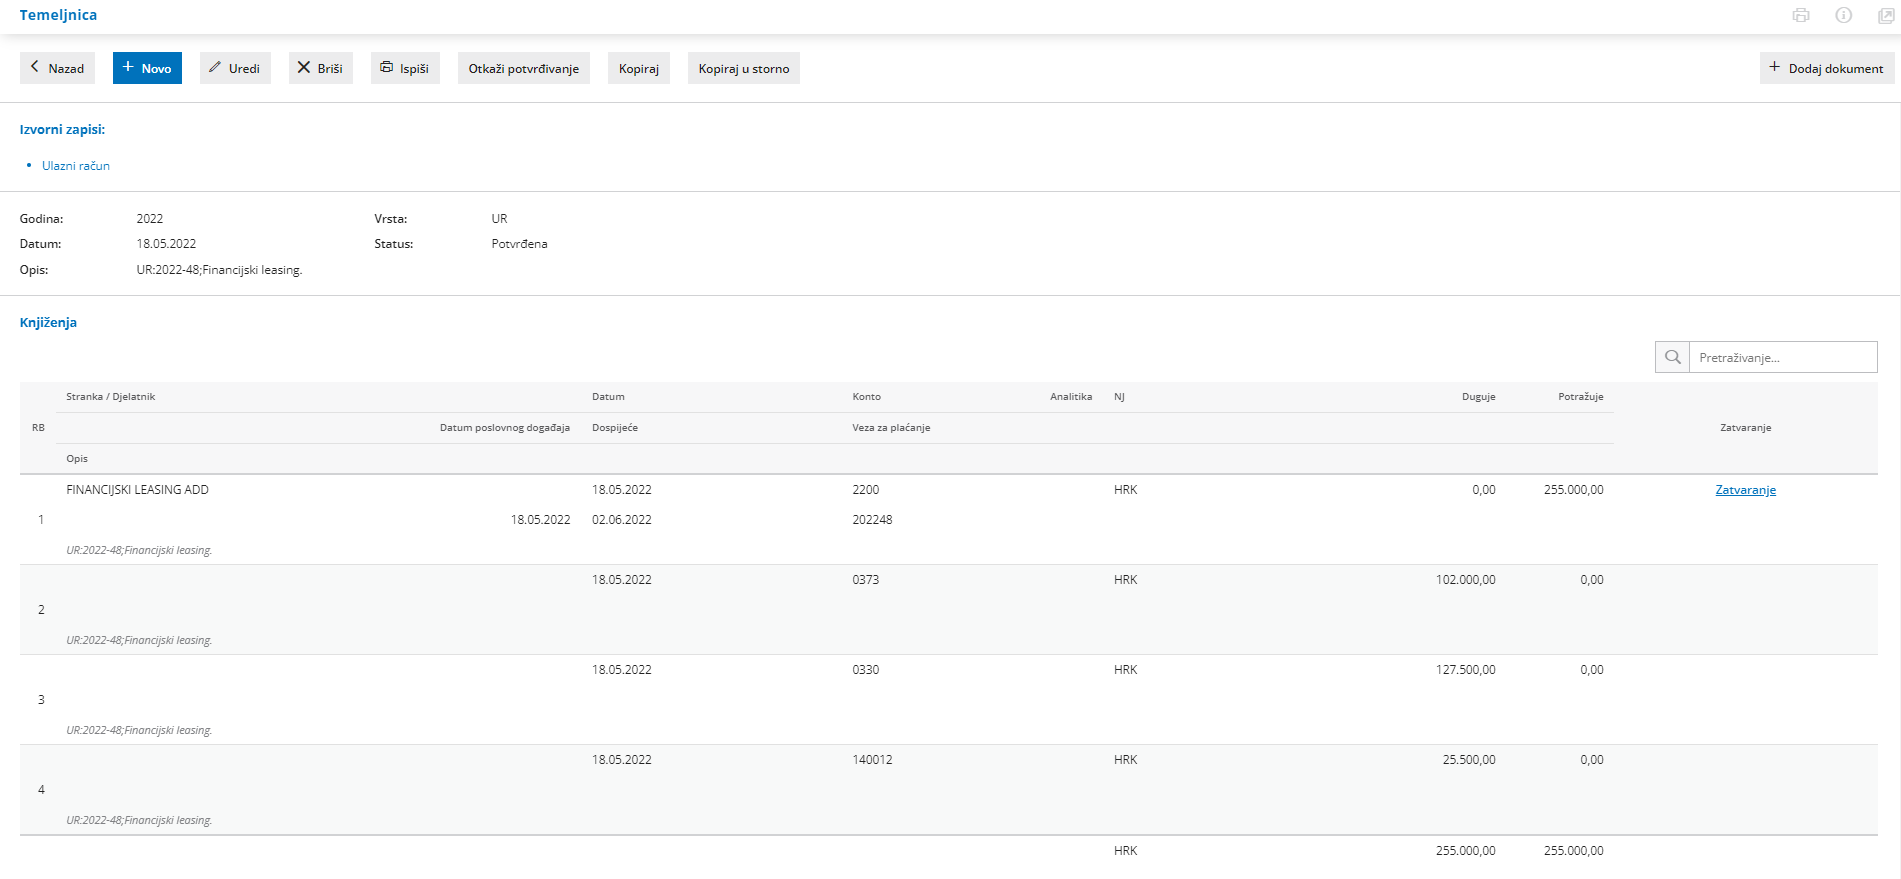
Task: Select the due date 02.06.2022
Action: tap(622, 520)
